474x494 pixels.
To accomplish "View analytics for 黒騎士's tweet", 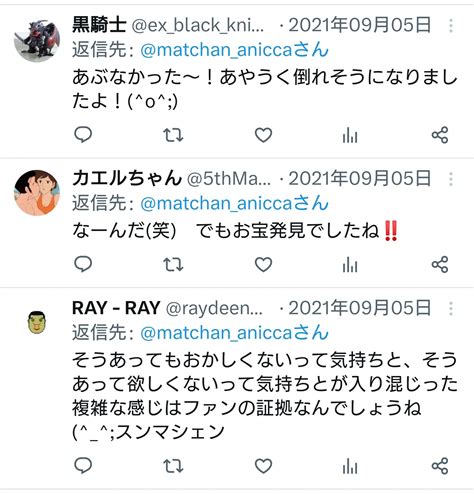I will (x=350, y=135).
